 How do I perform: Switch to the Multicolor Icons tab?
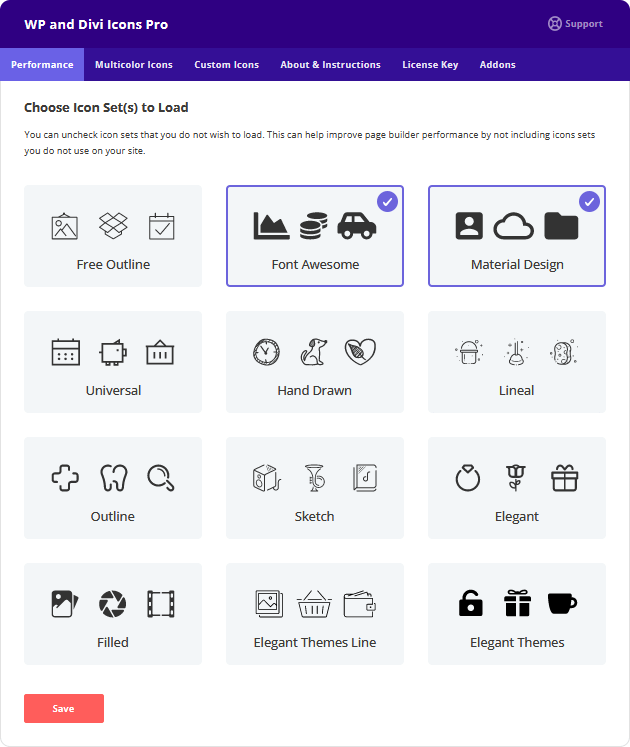134,65
